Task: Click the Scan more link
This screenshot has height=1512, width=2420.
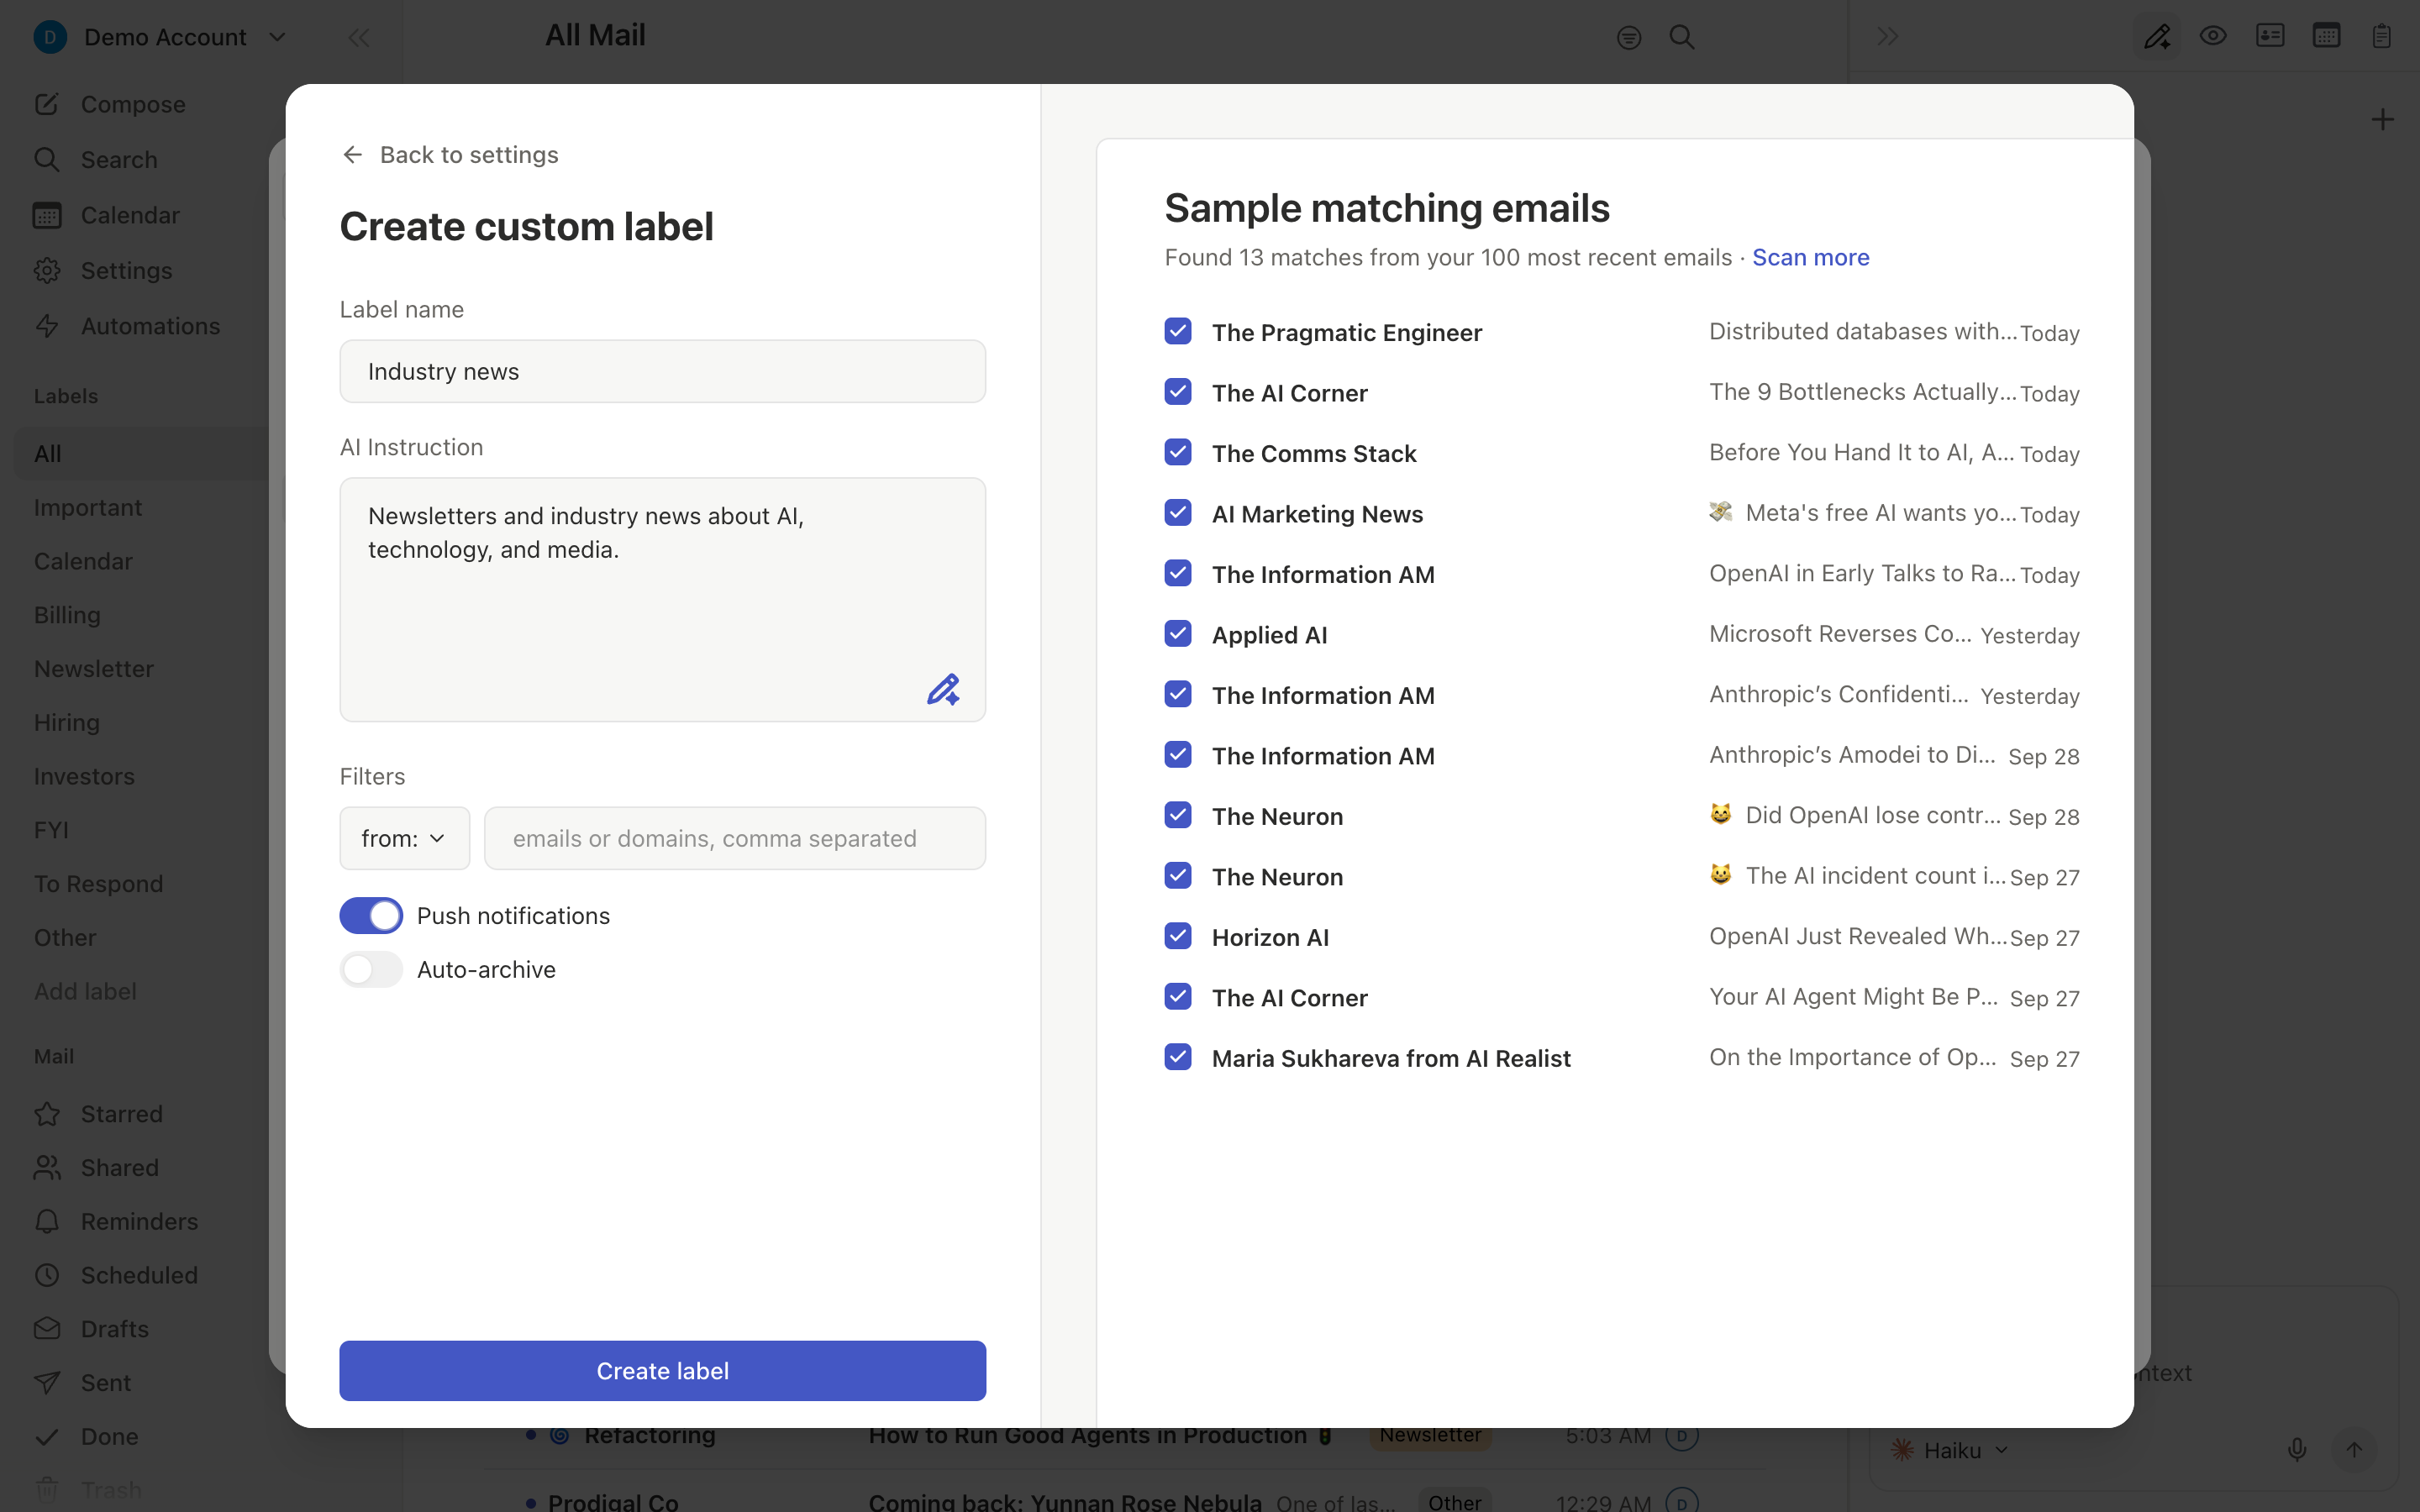Action: tap(1810, 257)
